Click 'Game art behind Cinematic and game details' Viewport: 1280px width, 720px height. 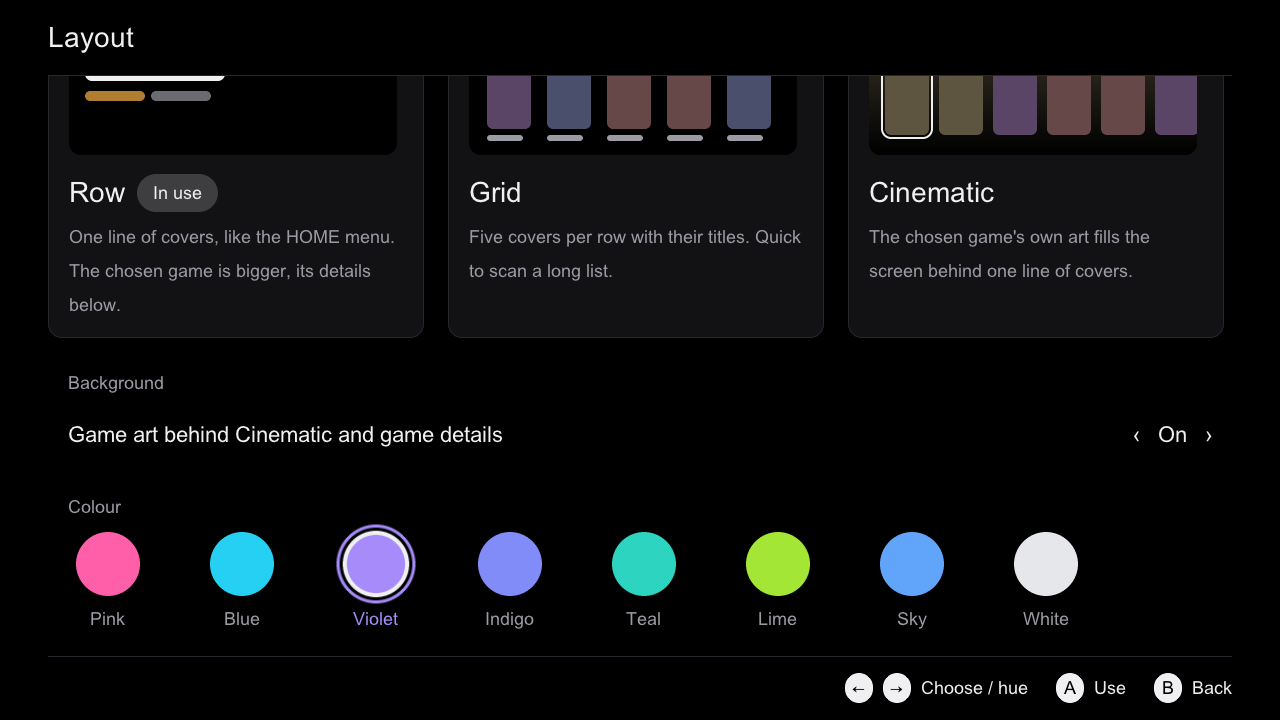(x=285, y=435)
